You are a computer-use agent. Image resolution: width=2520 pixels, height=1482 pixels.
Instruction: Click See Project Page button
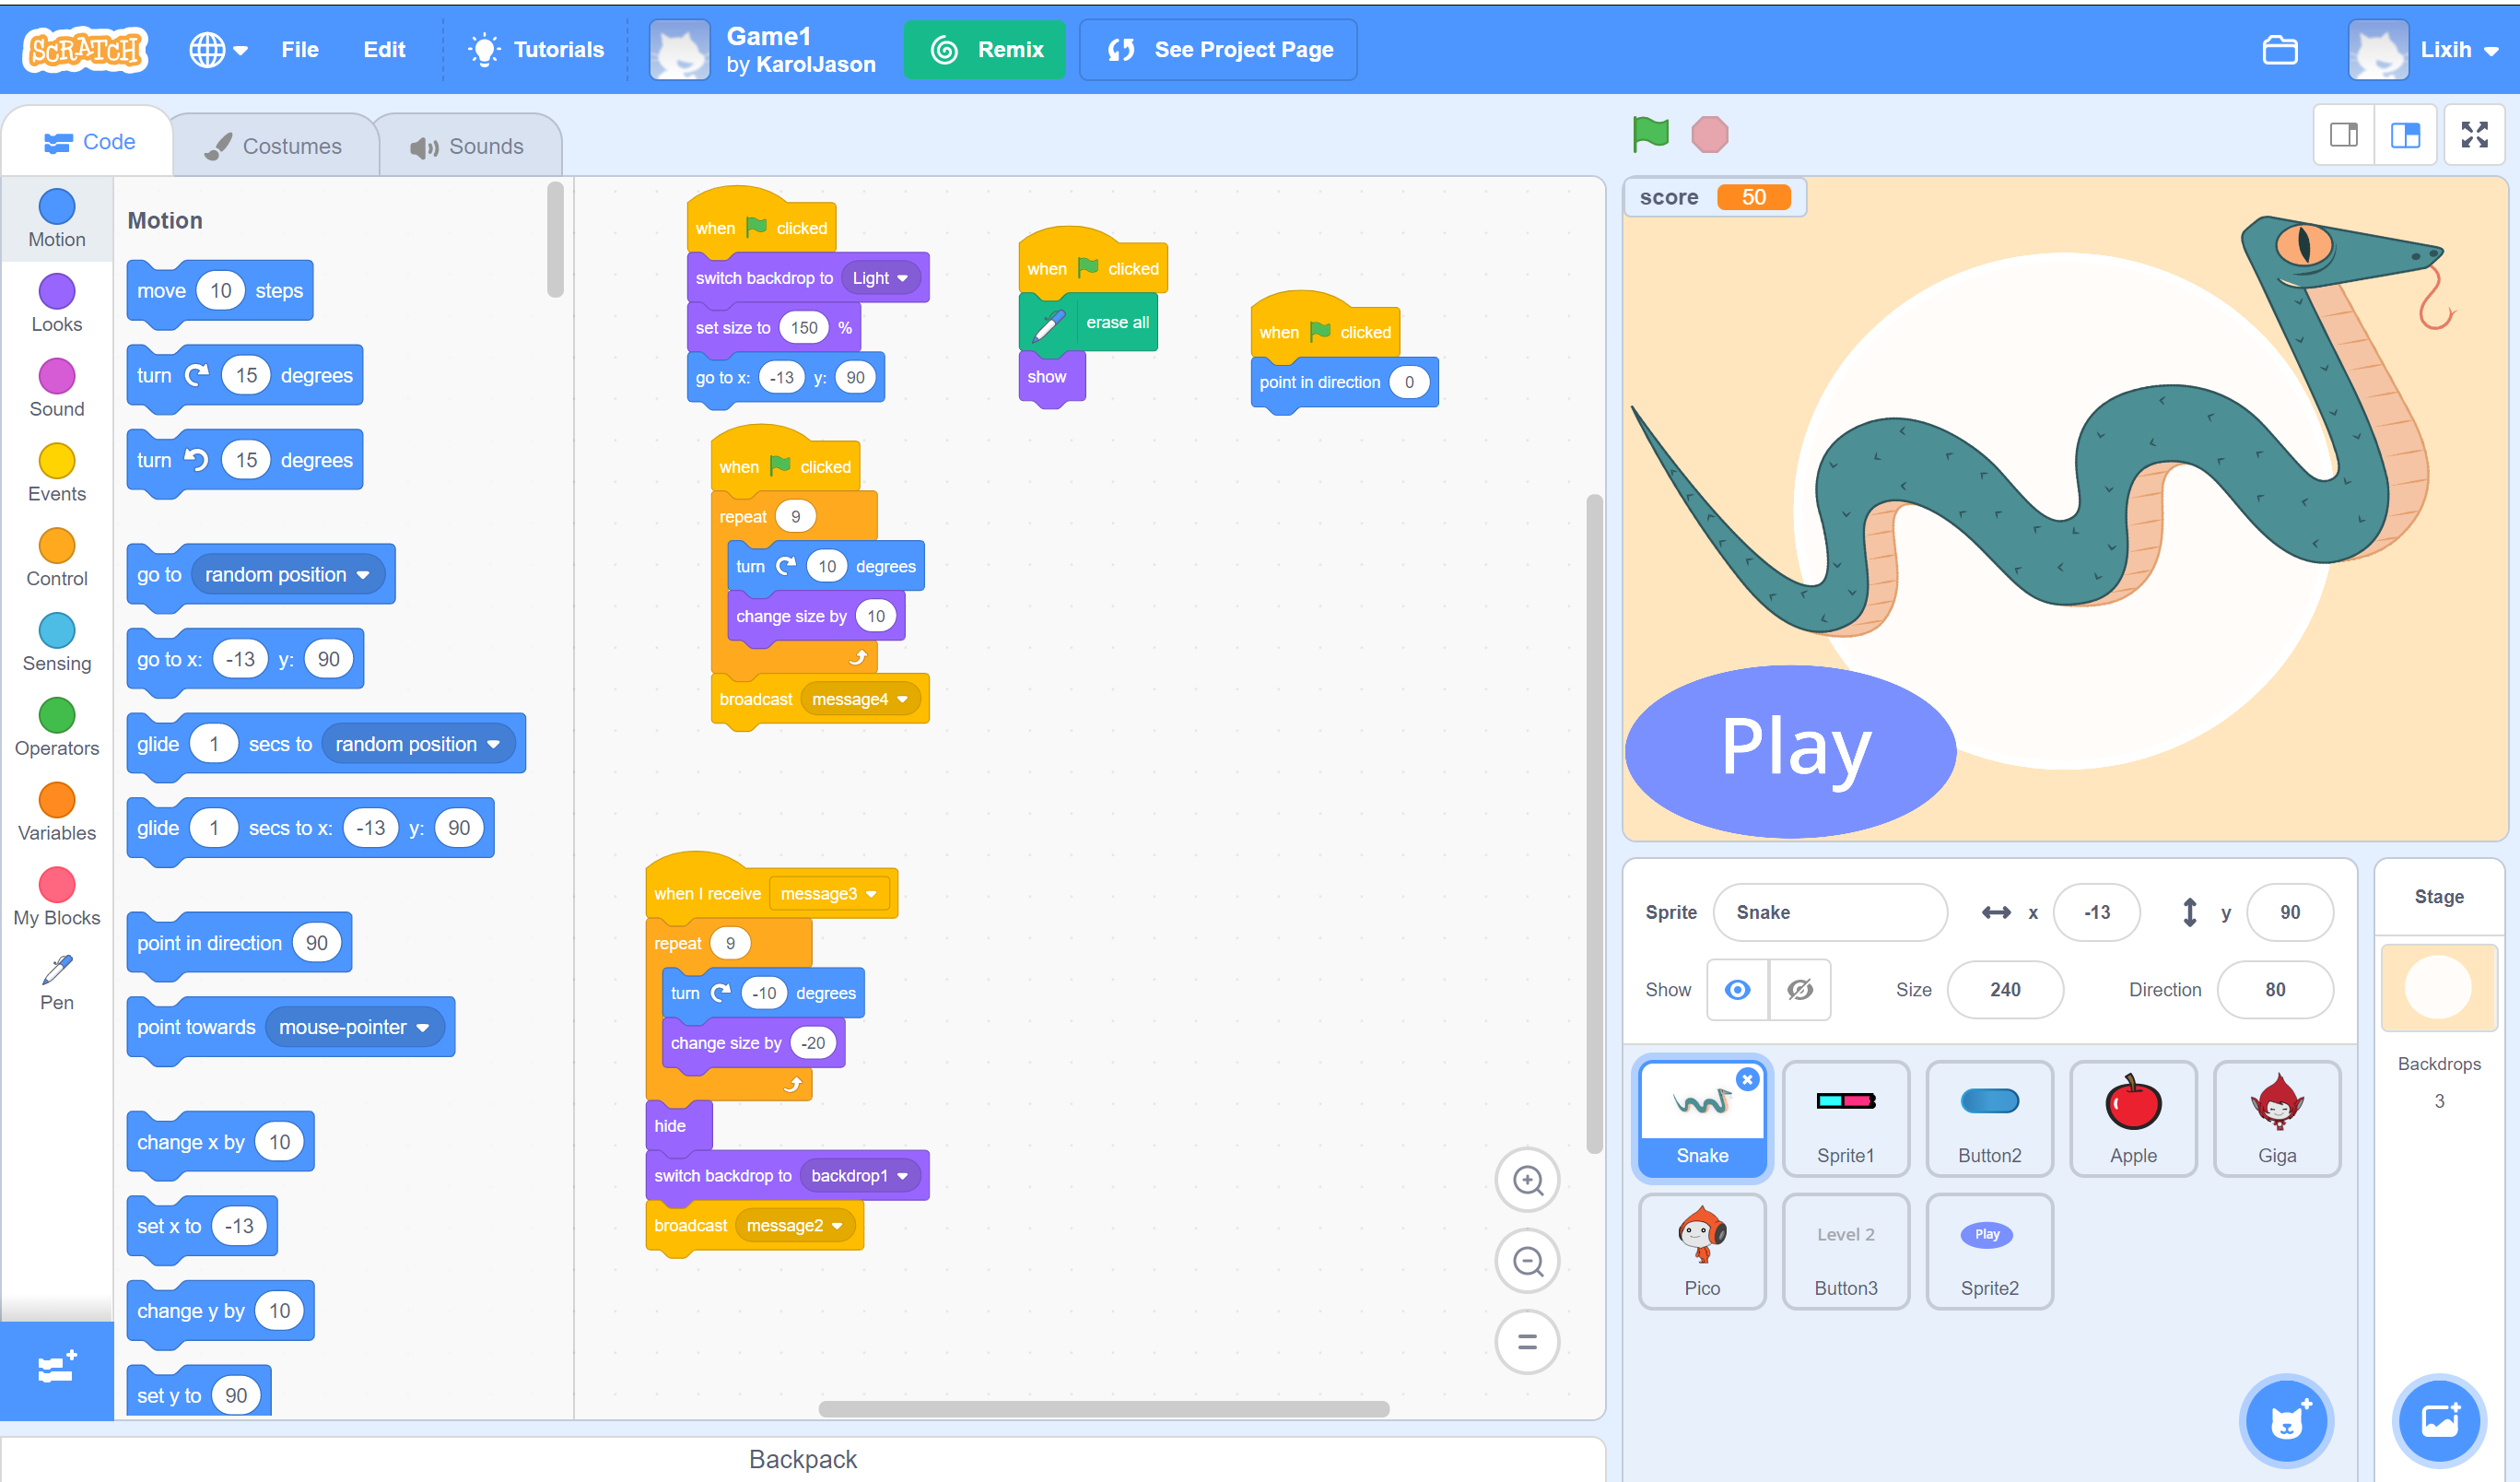(1218, 50)
